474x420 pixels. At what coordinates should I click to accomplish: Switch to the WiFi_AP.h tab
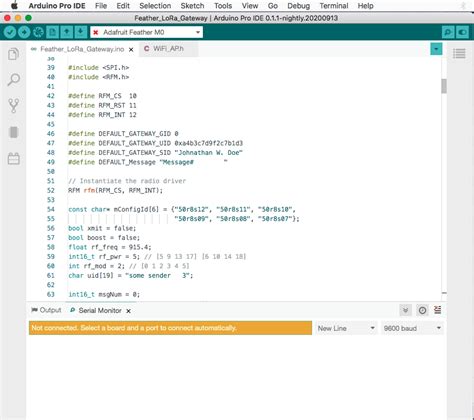point(168,49)
